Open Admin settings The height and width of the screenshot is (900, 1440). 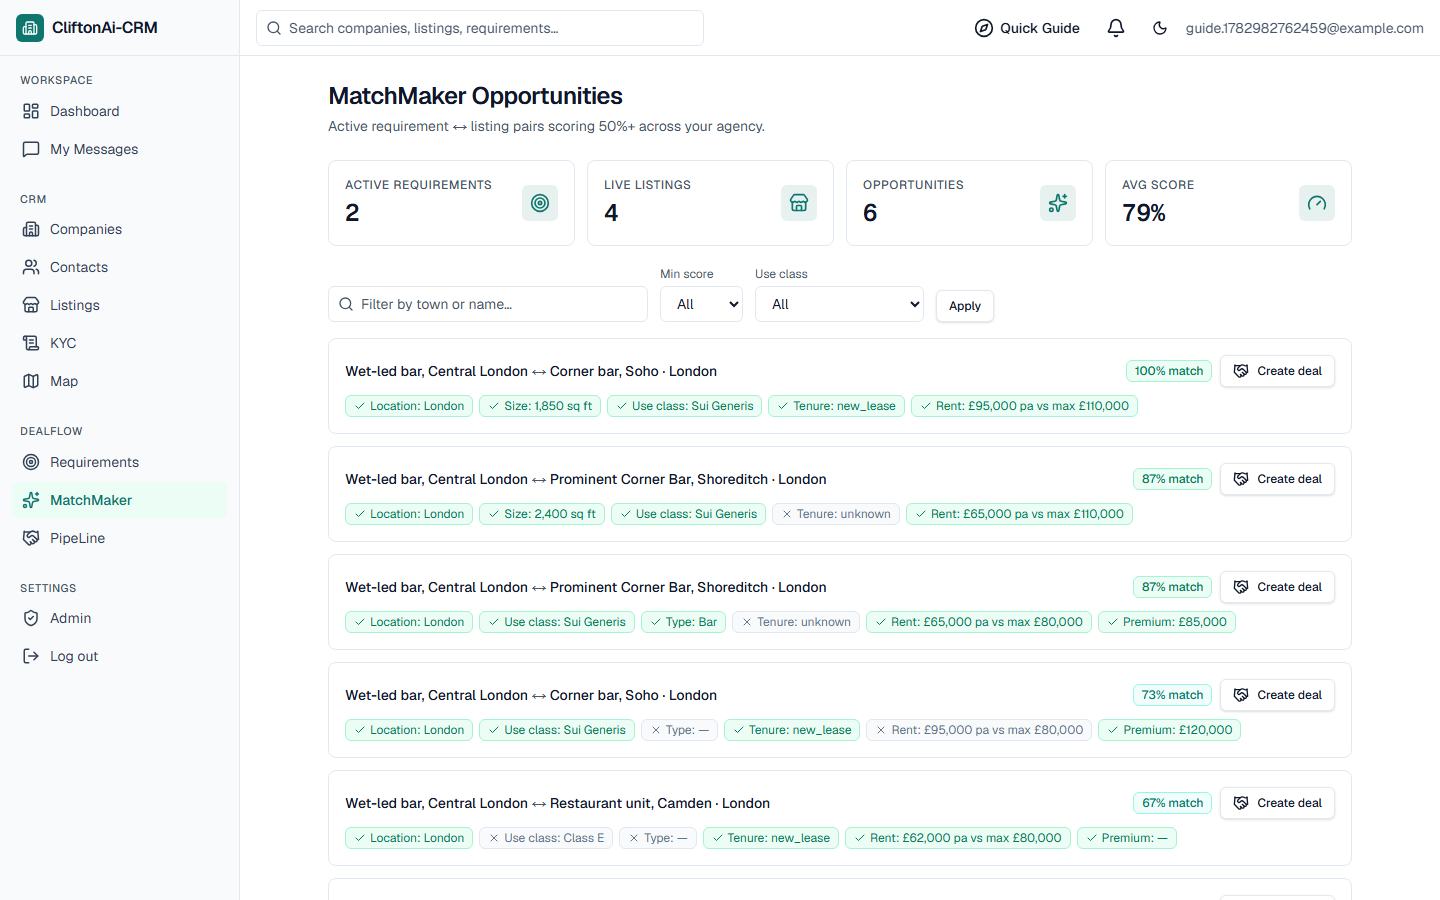(x=120, y=618)
